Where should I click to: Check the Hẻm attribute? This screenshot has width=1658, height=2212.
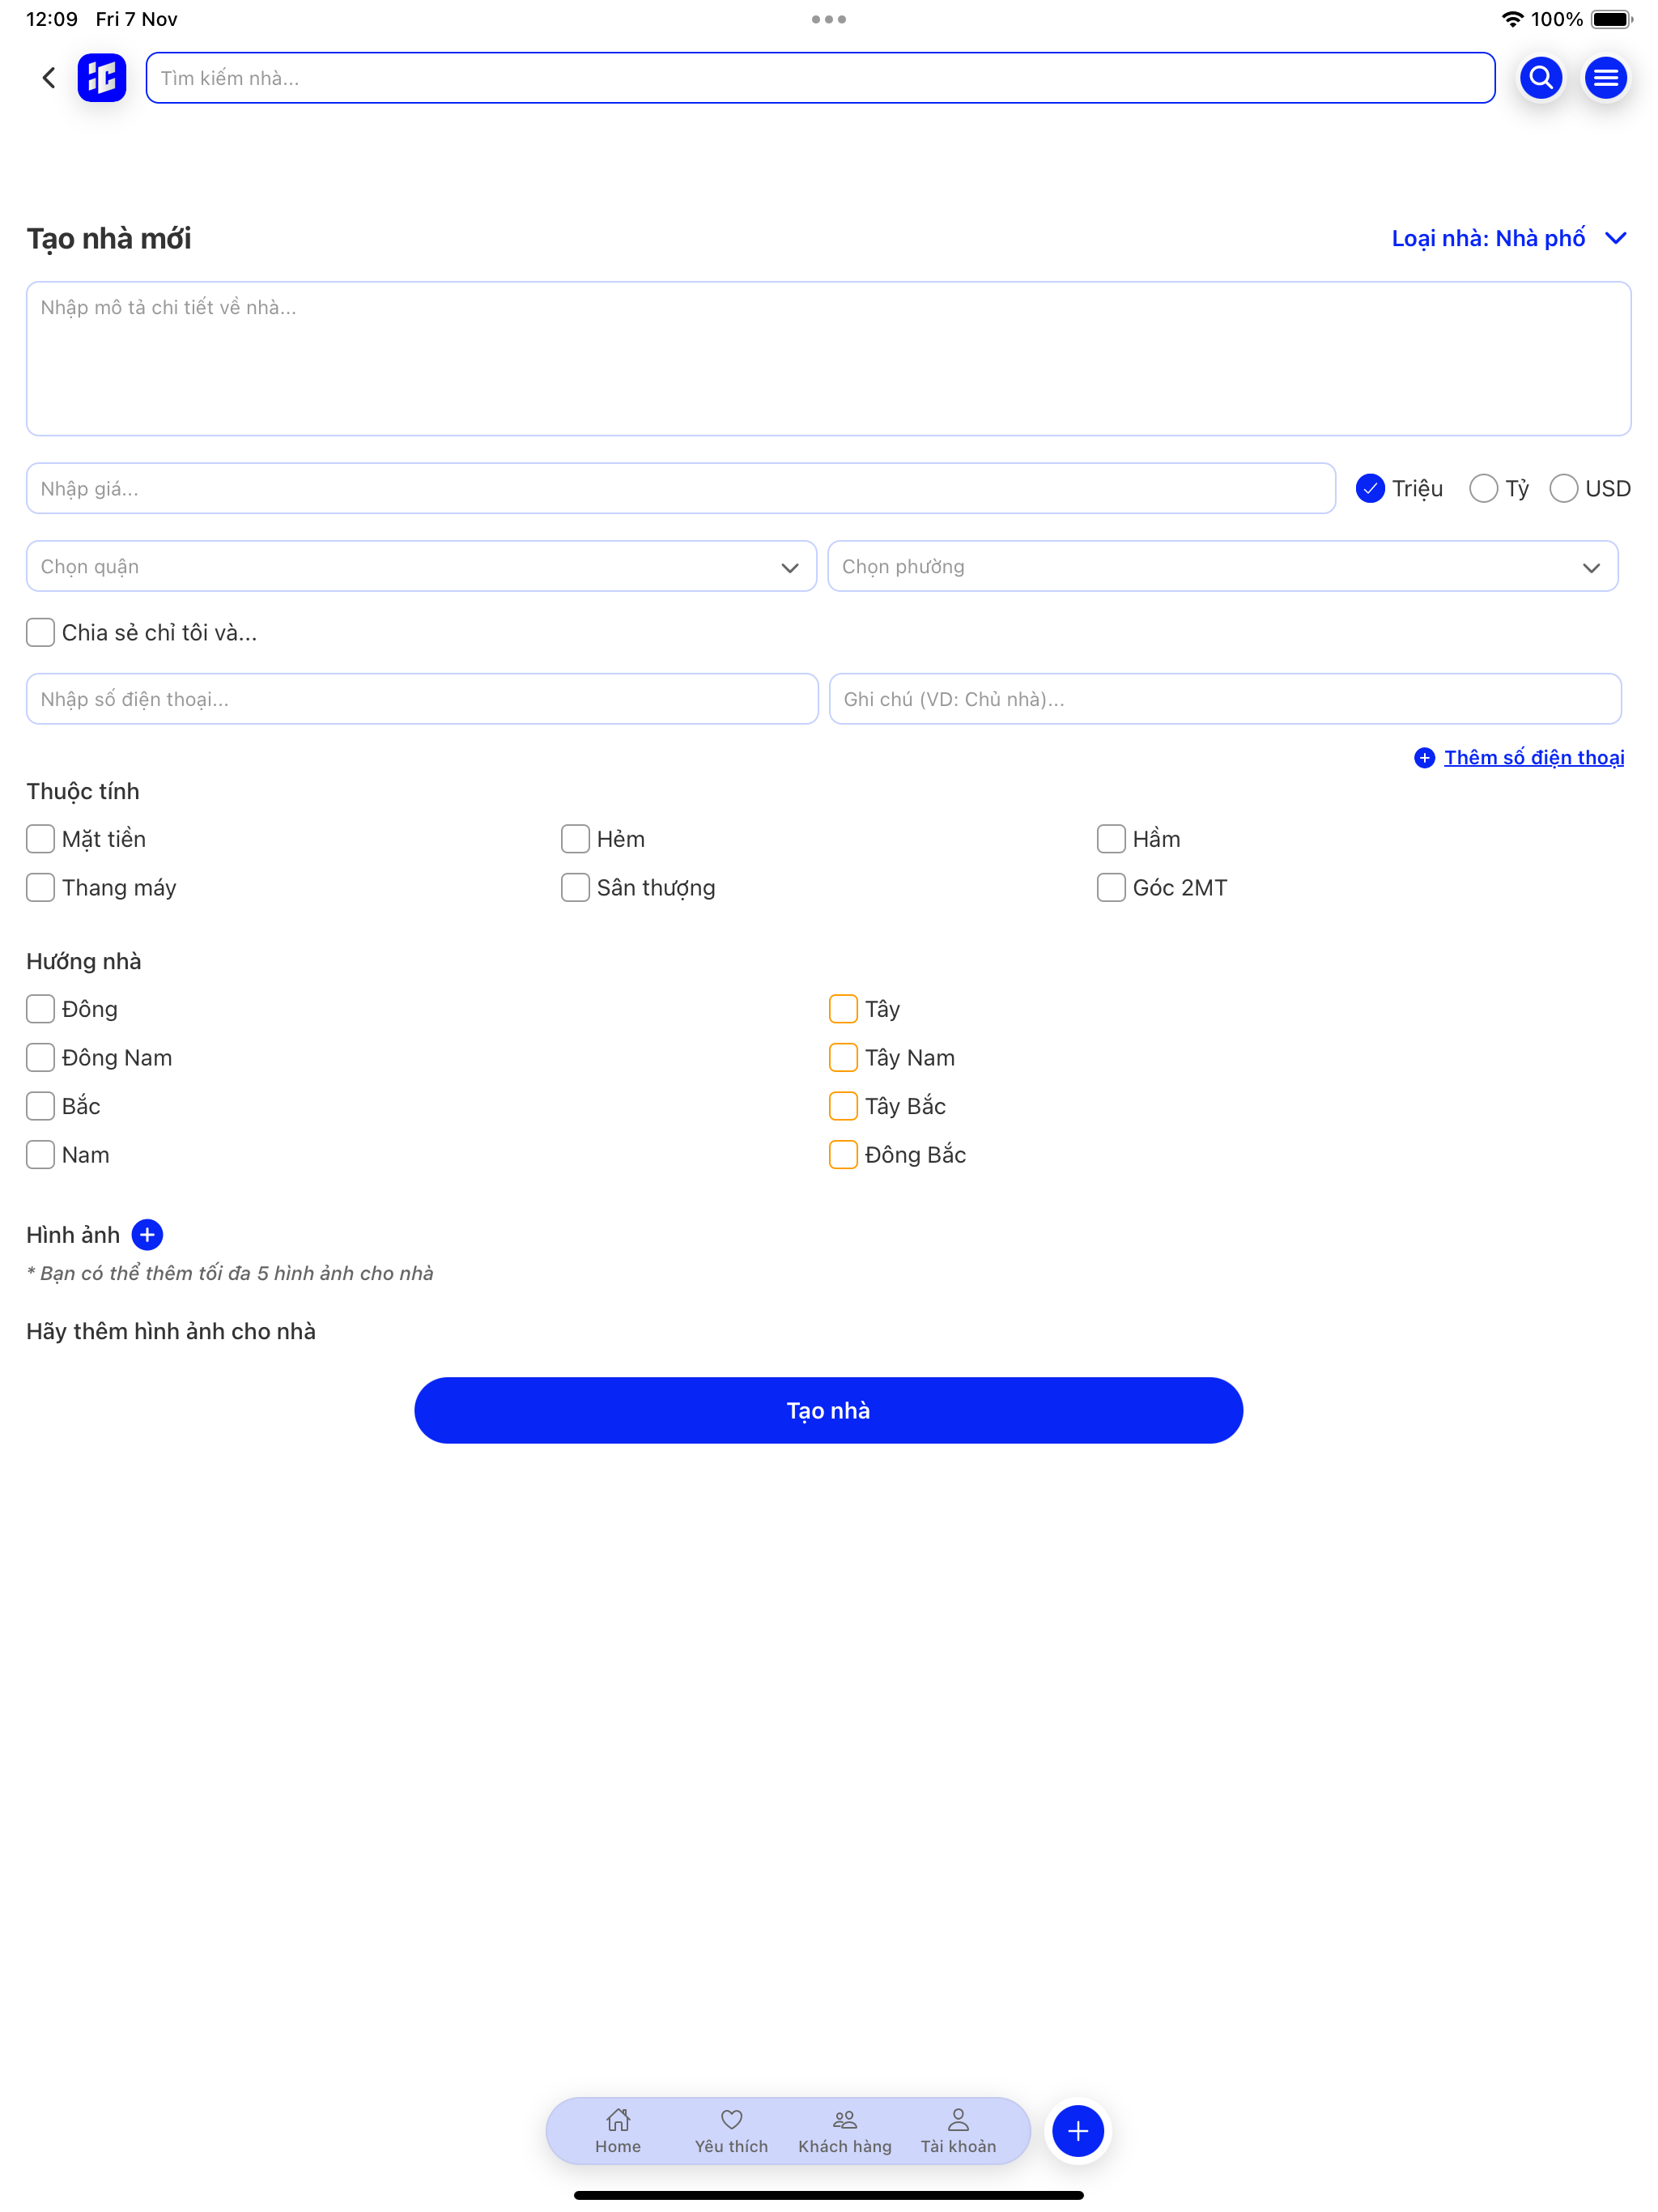click(575, 839)
